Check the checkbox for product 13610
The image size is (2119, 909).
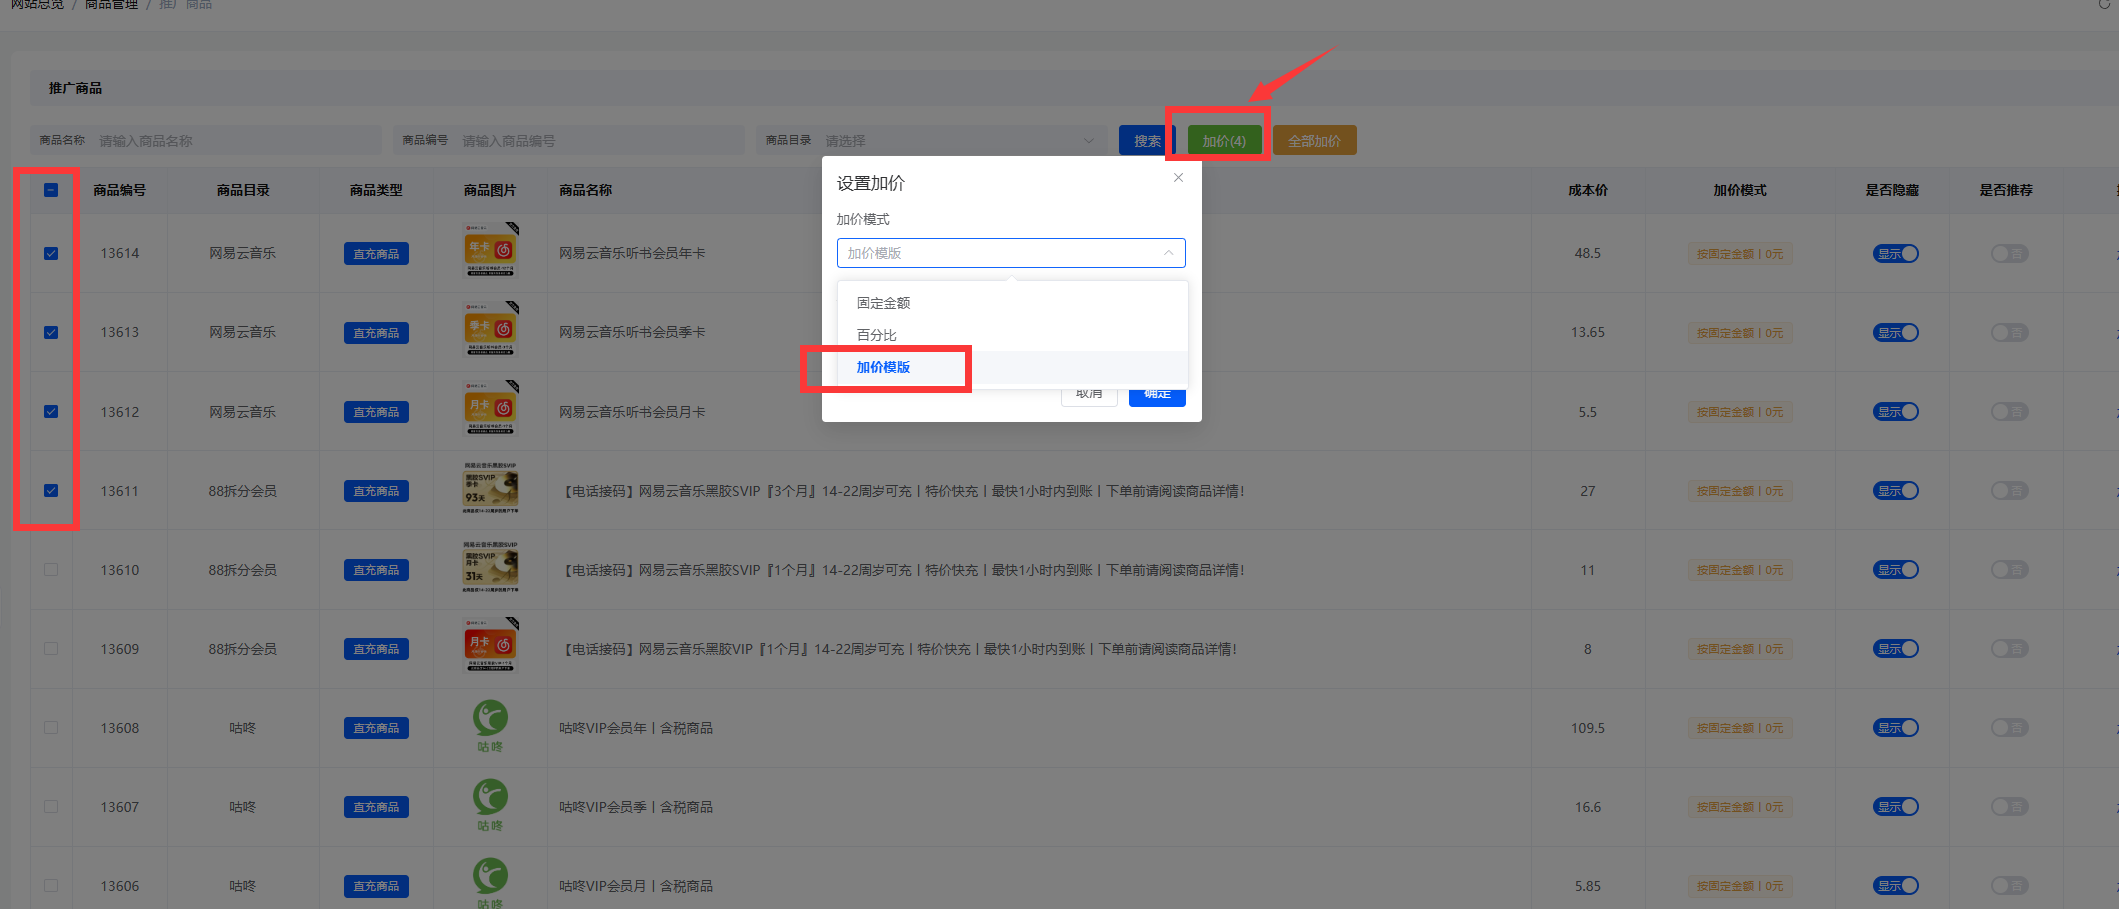[51, 570]
